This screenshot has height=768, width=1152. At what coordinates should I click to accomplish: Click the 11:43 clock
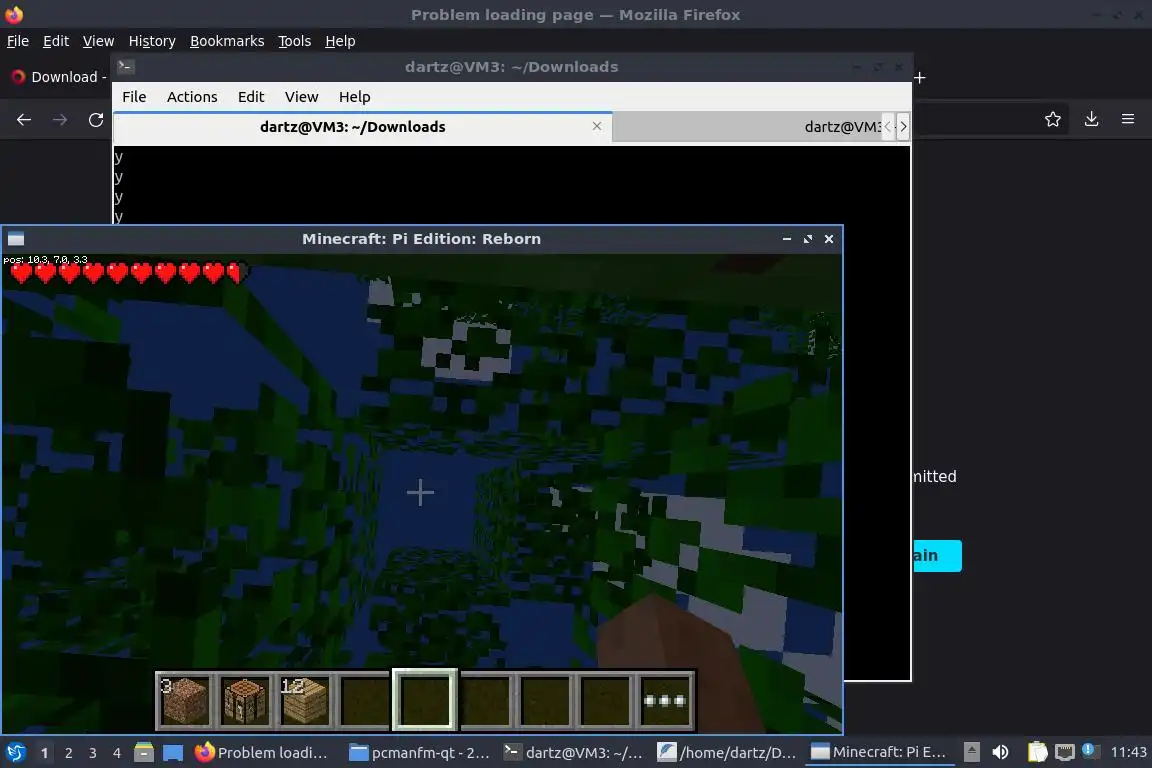(x=1128, y=752)
